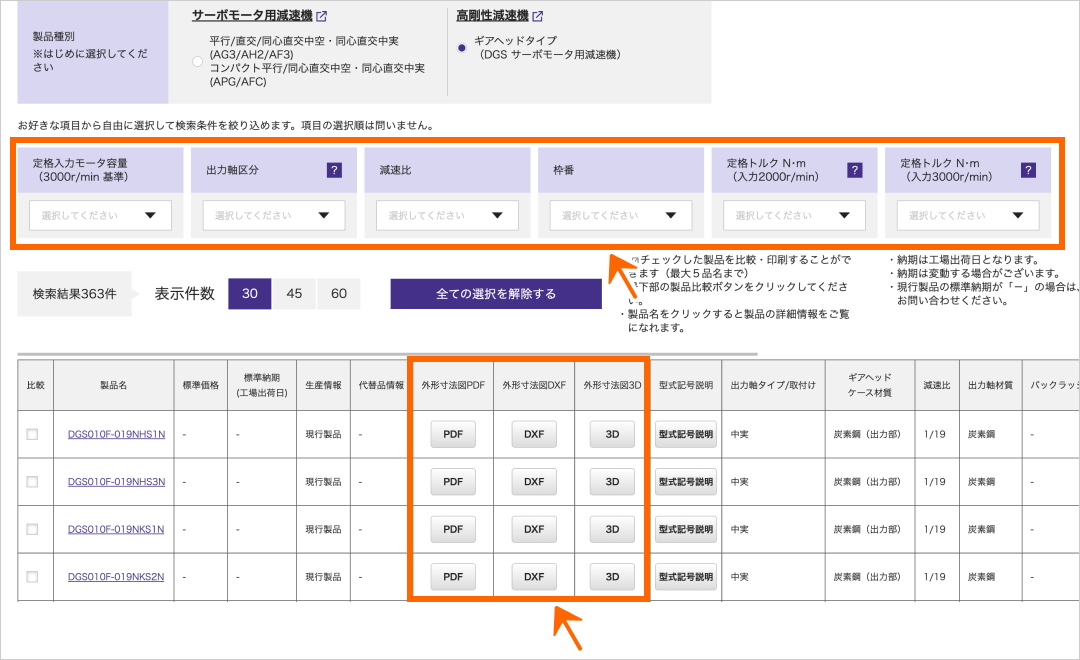Open external link icon next to 高剛性減速機
The height and width of the screenshot is (660, 1080).
(538, 16)
